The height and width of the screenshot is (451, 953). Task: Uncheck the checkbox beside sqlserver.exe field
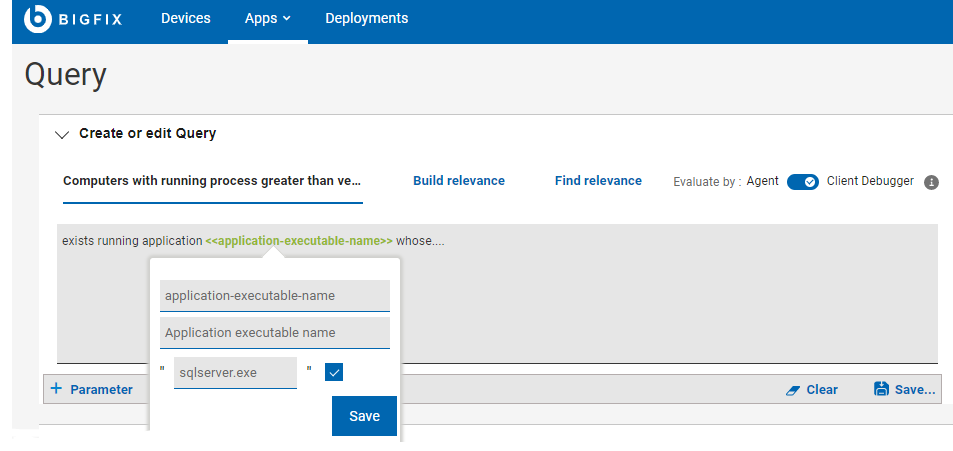click(334, 372)
